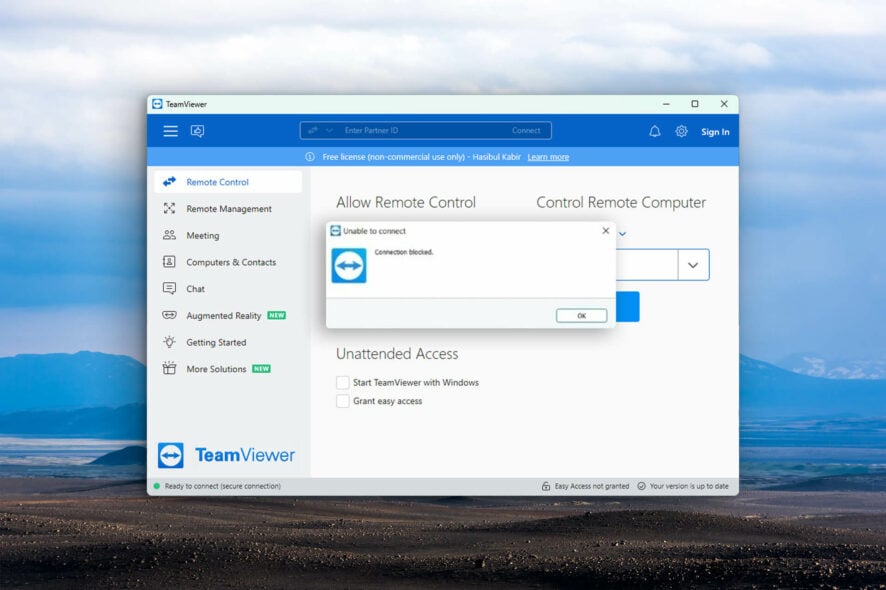The height and width of the screenshot is (590, 886).
Task: Click the blue connect button behind dialog
Action: [628, 307]
